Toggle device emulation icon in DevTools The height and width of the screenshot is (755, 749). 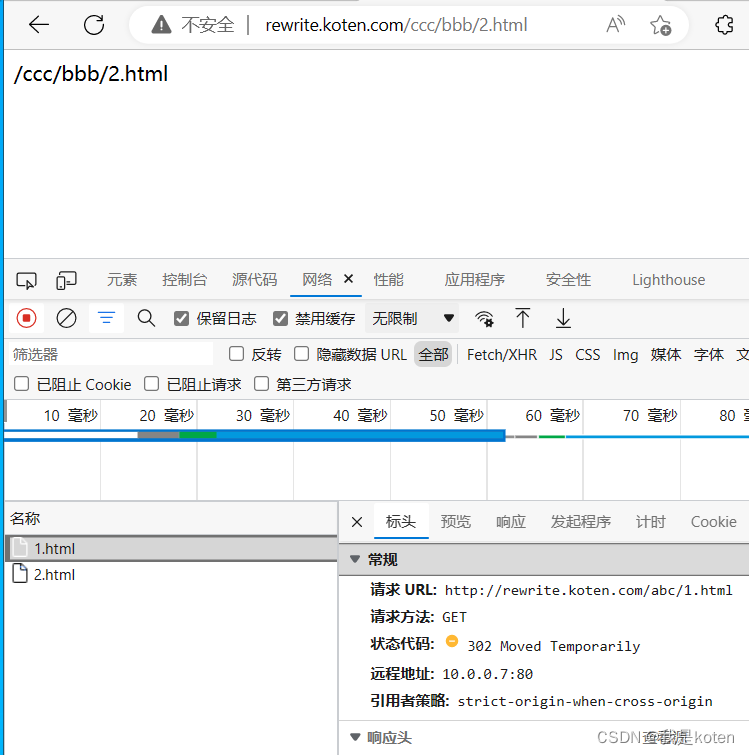click(66, 280)
